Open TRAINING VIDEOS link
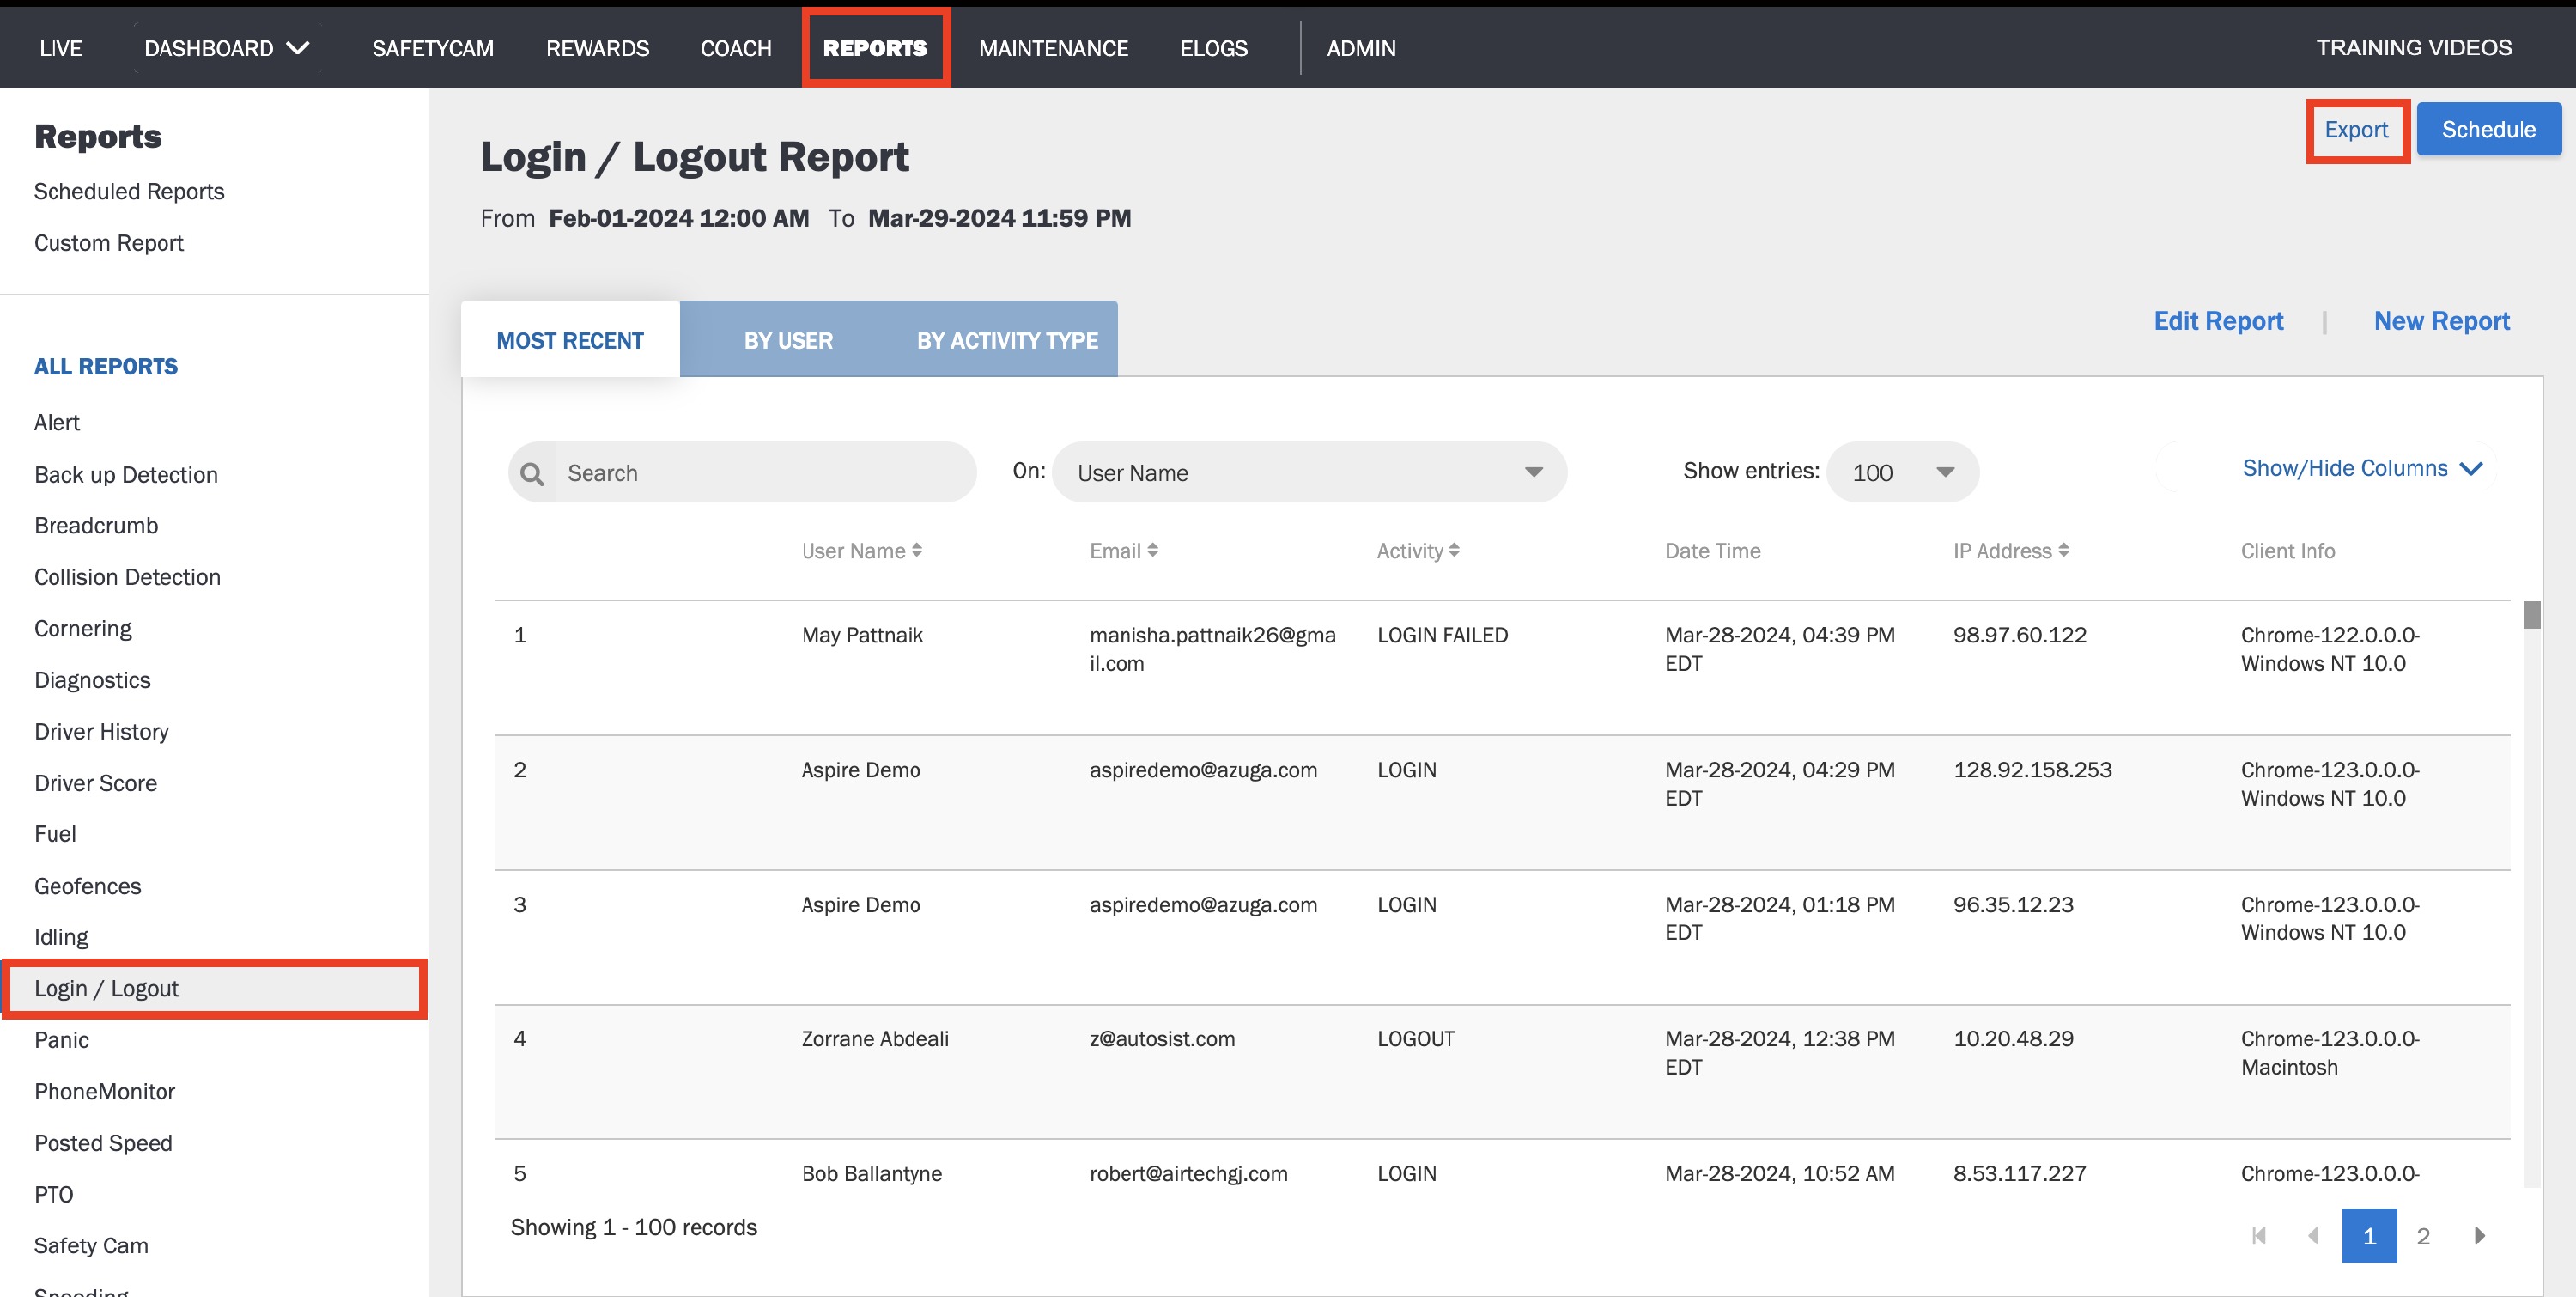 (2414, 47)
